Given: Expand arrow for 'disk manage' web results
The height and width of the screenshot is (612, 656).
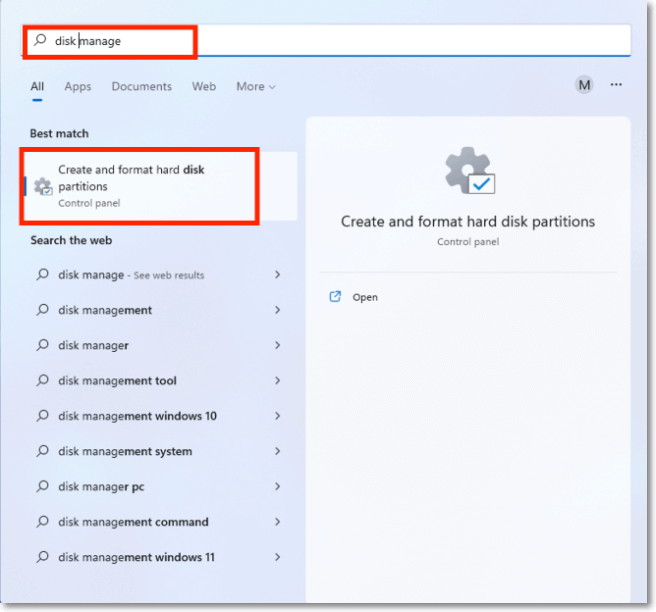Looking at the screenshot, I should point(277,274).
